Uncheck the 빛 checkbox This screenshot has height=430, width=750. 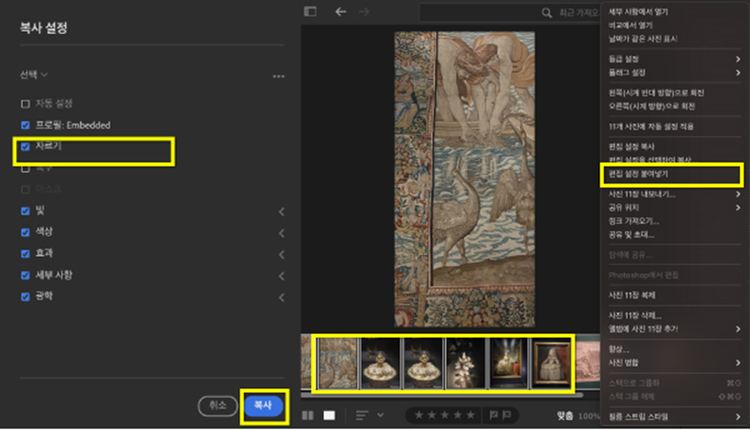tap(25, 211)
